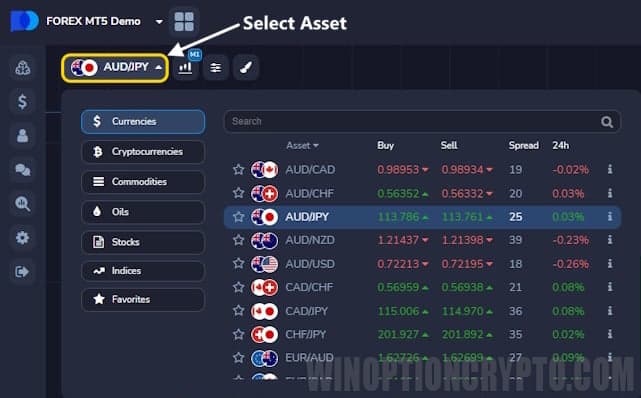641x398 pixels.
Task: Click the CAD/CHF flag pair icon
Action: [264, 287]
